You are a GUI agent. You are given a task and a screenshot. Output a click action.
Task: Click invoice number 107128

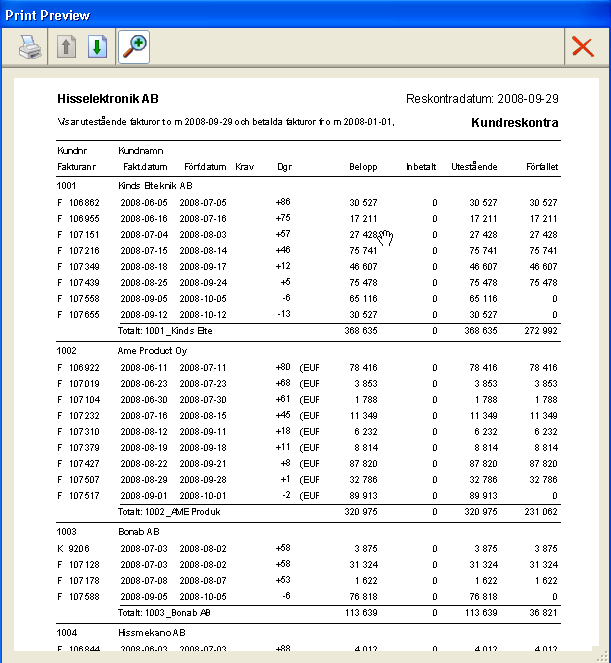point(84,565)
